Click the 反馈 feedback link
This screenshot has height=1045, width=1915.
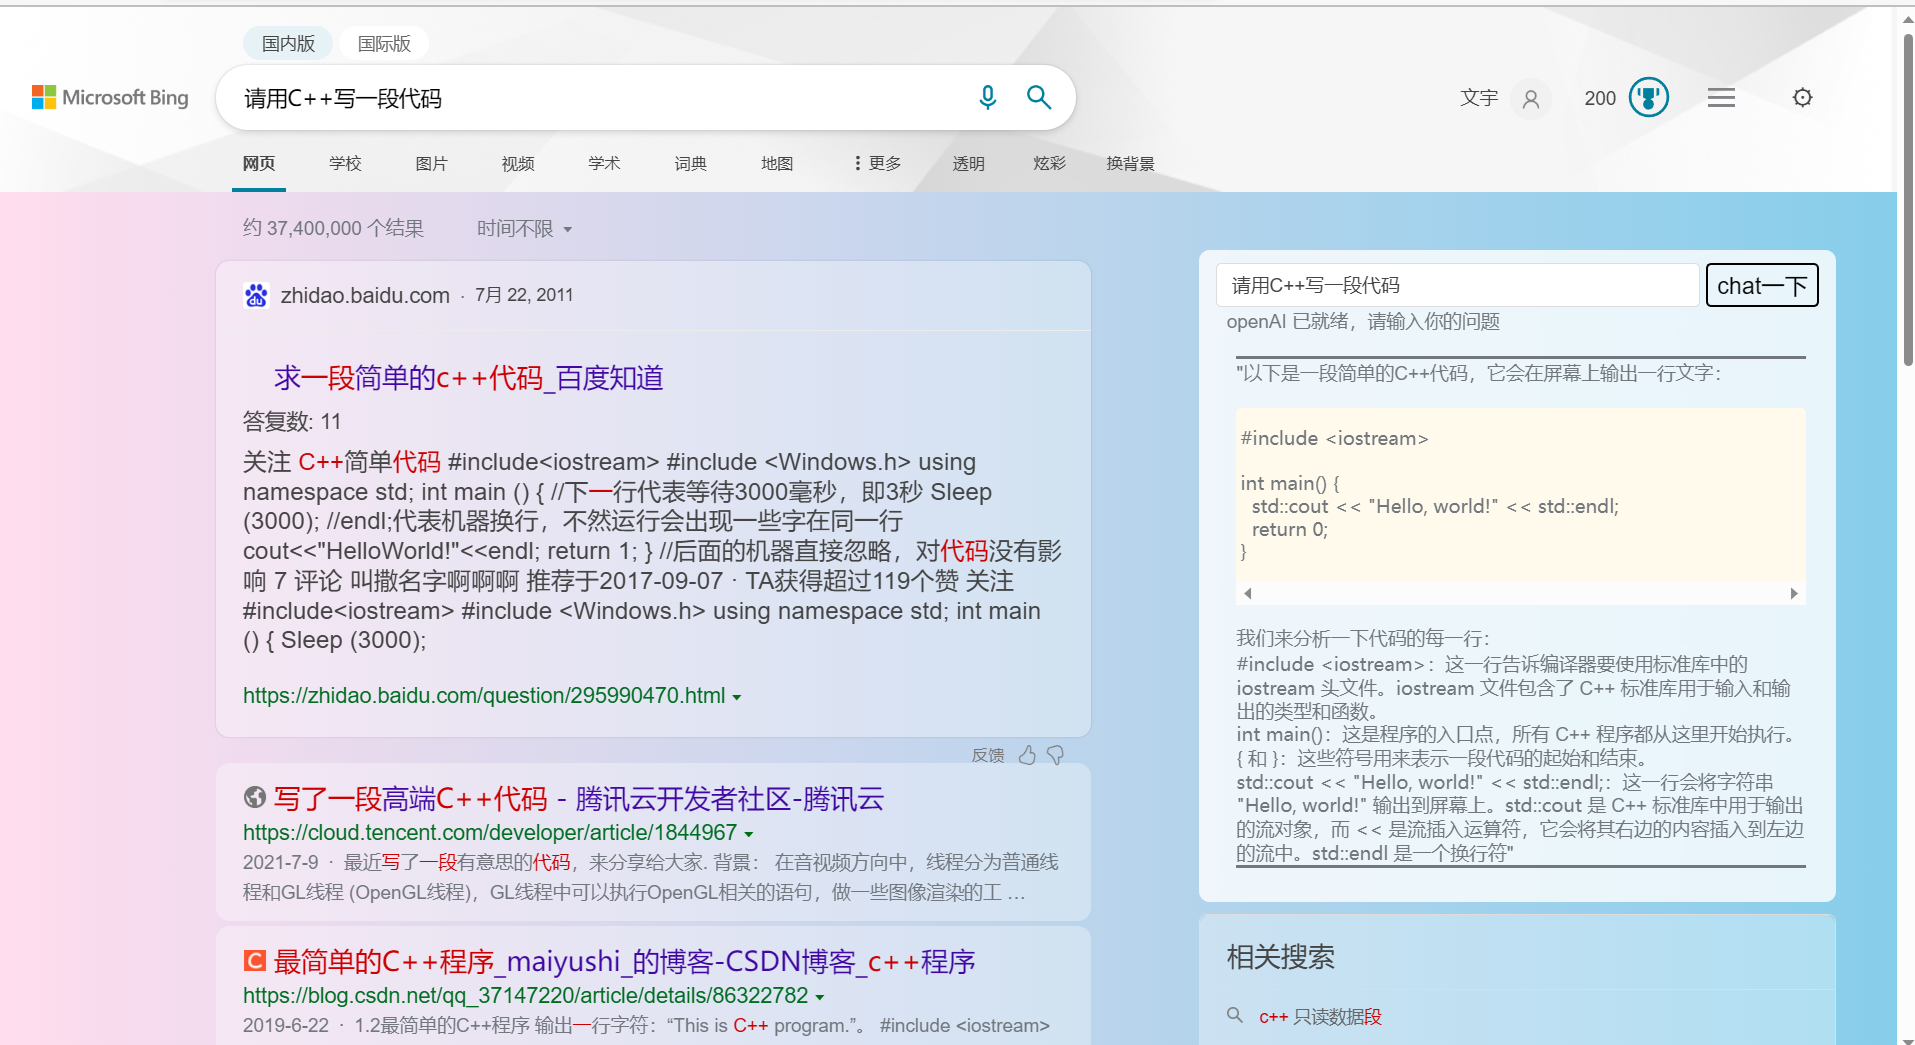coord(988,755)
